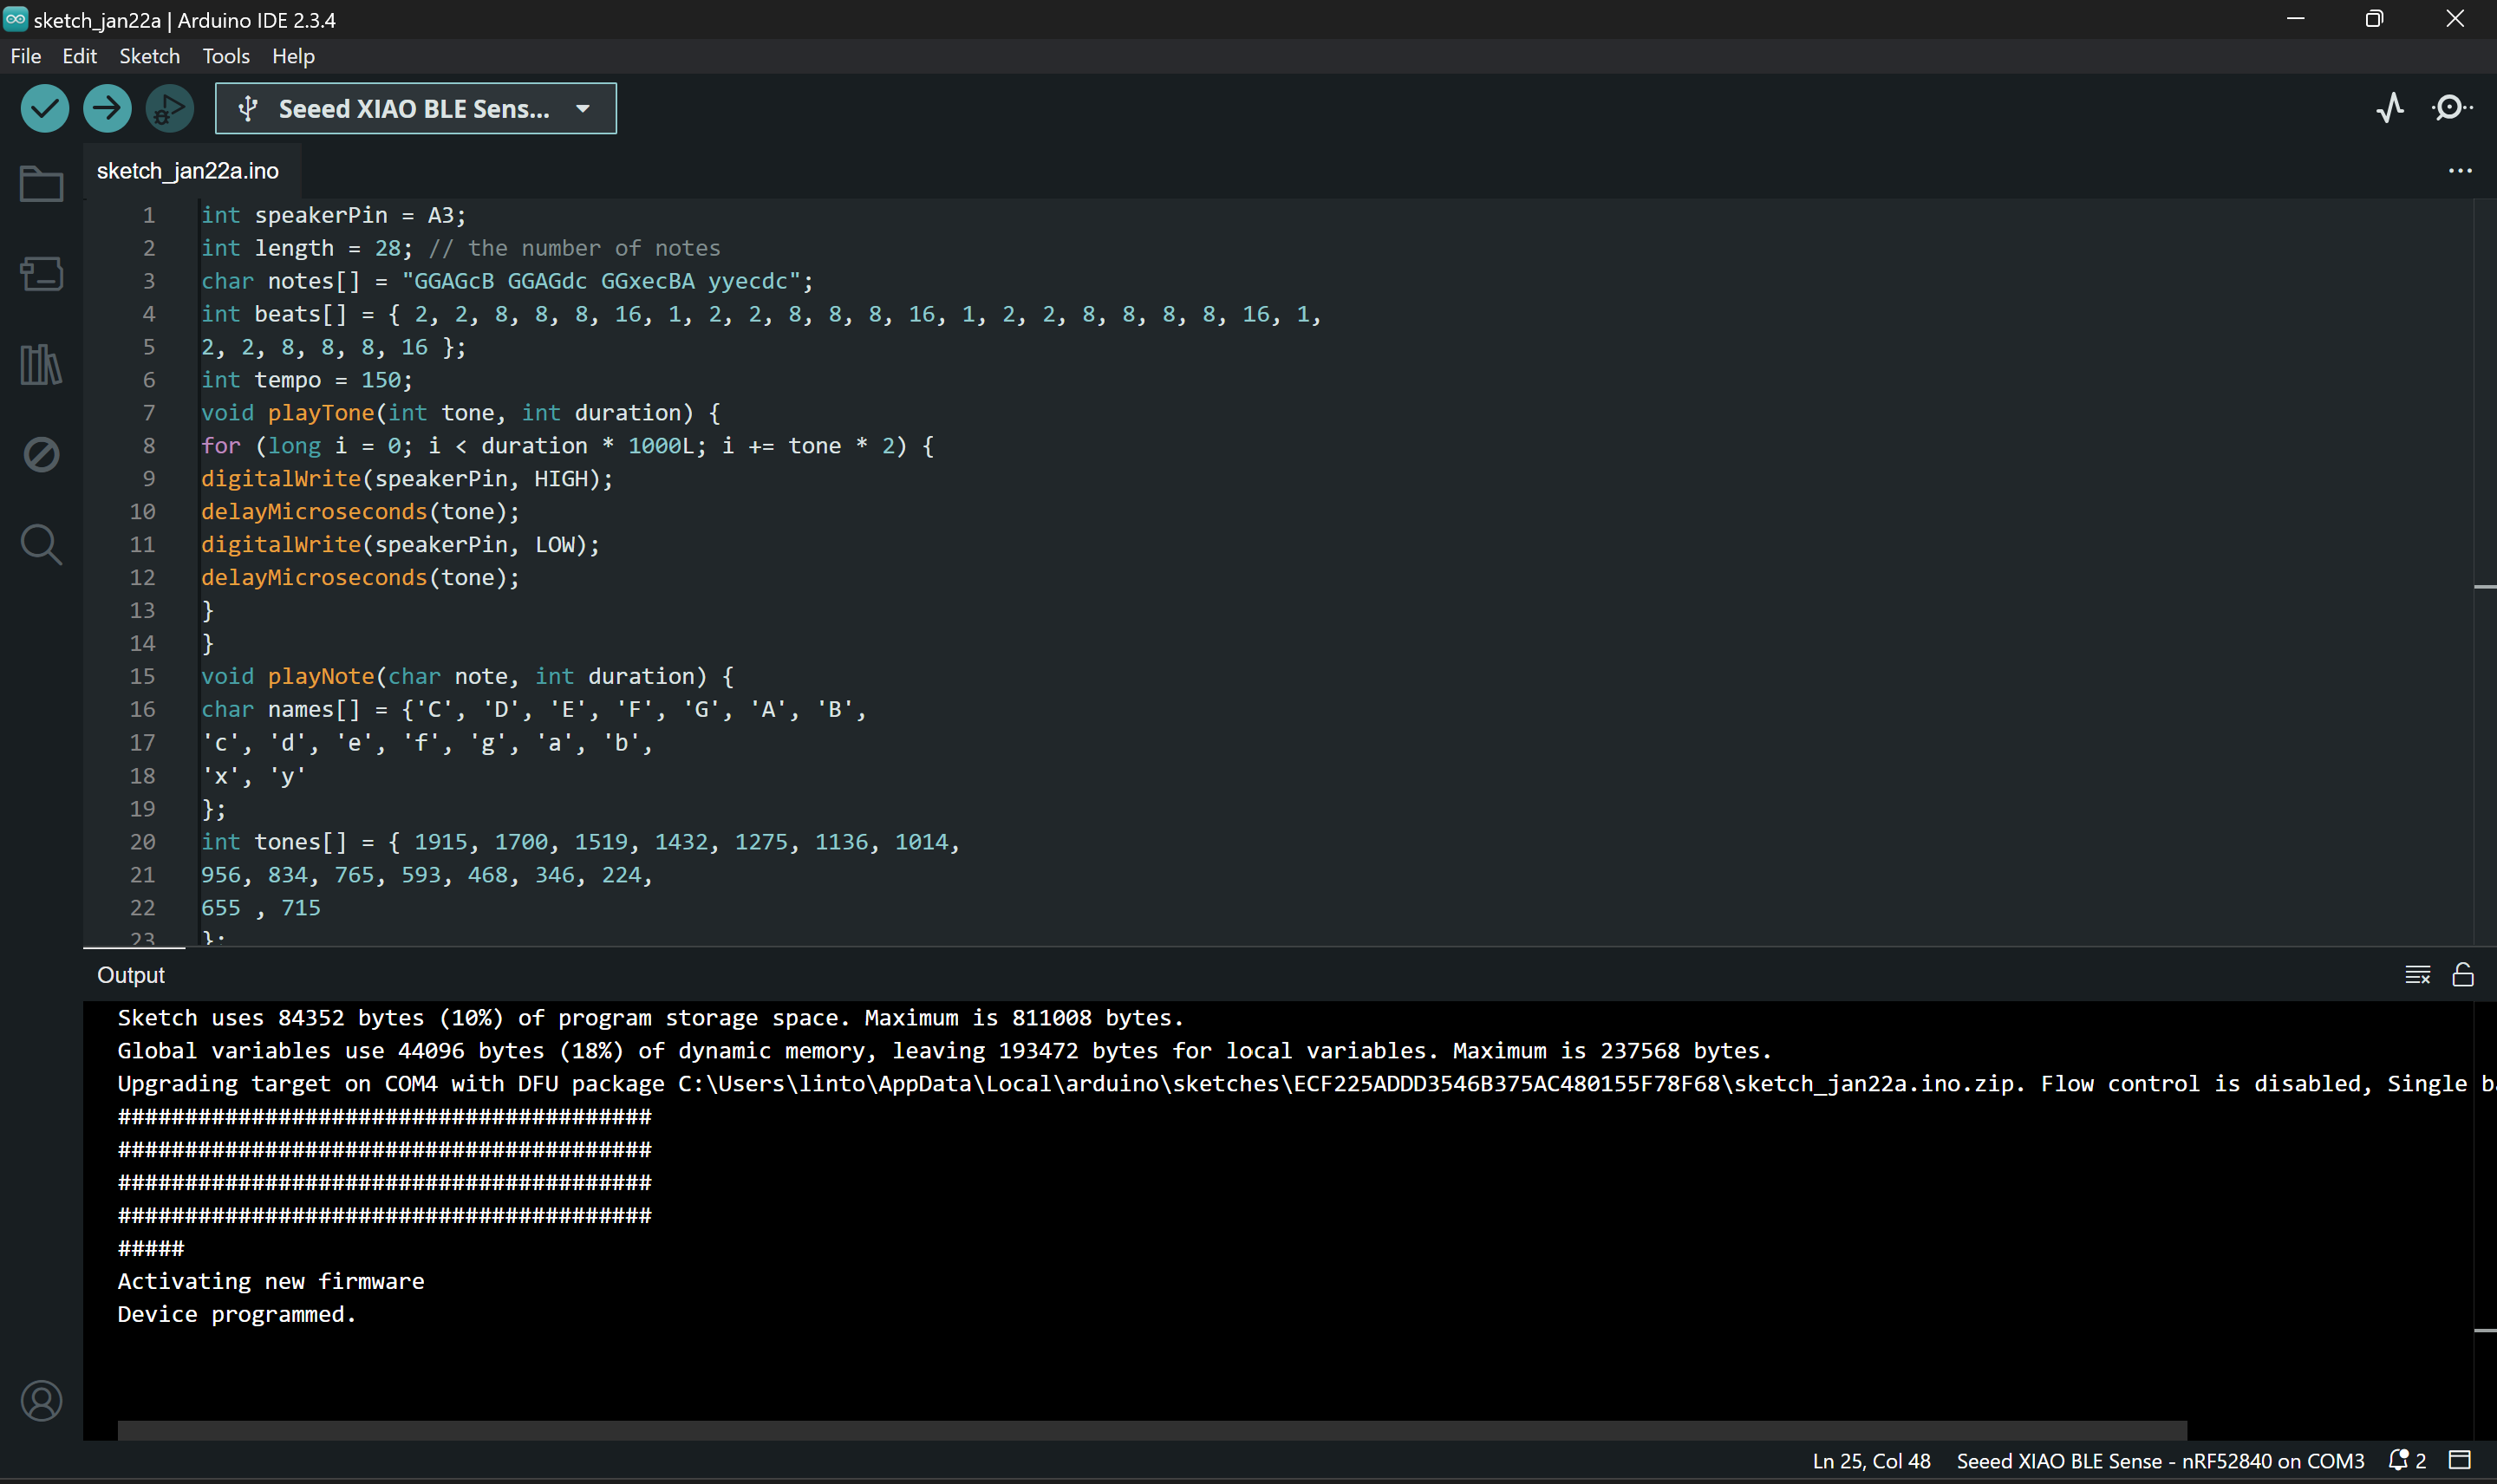Open the notifications bell in status bar
This screenshot has height=1484, width=2497.
click(x=2406, y=1460)
